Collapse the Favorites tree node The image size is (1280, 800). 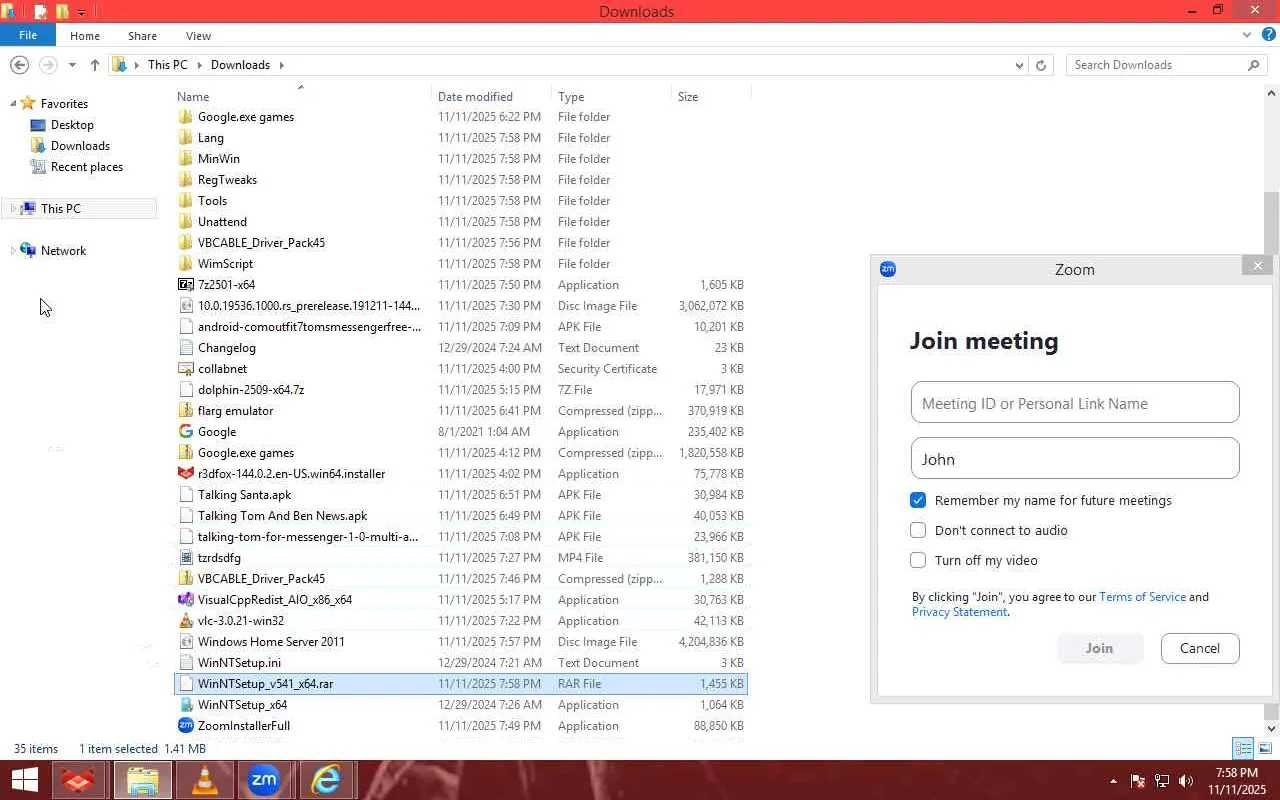click(x=13, y=104)
